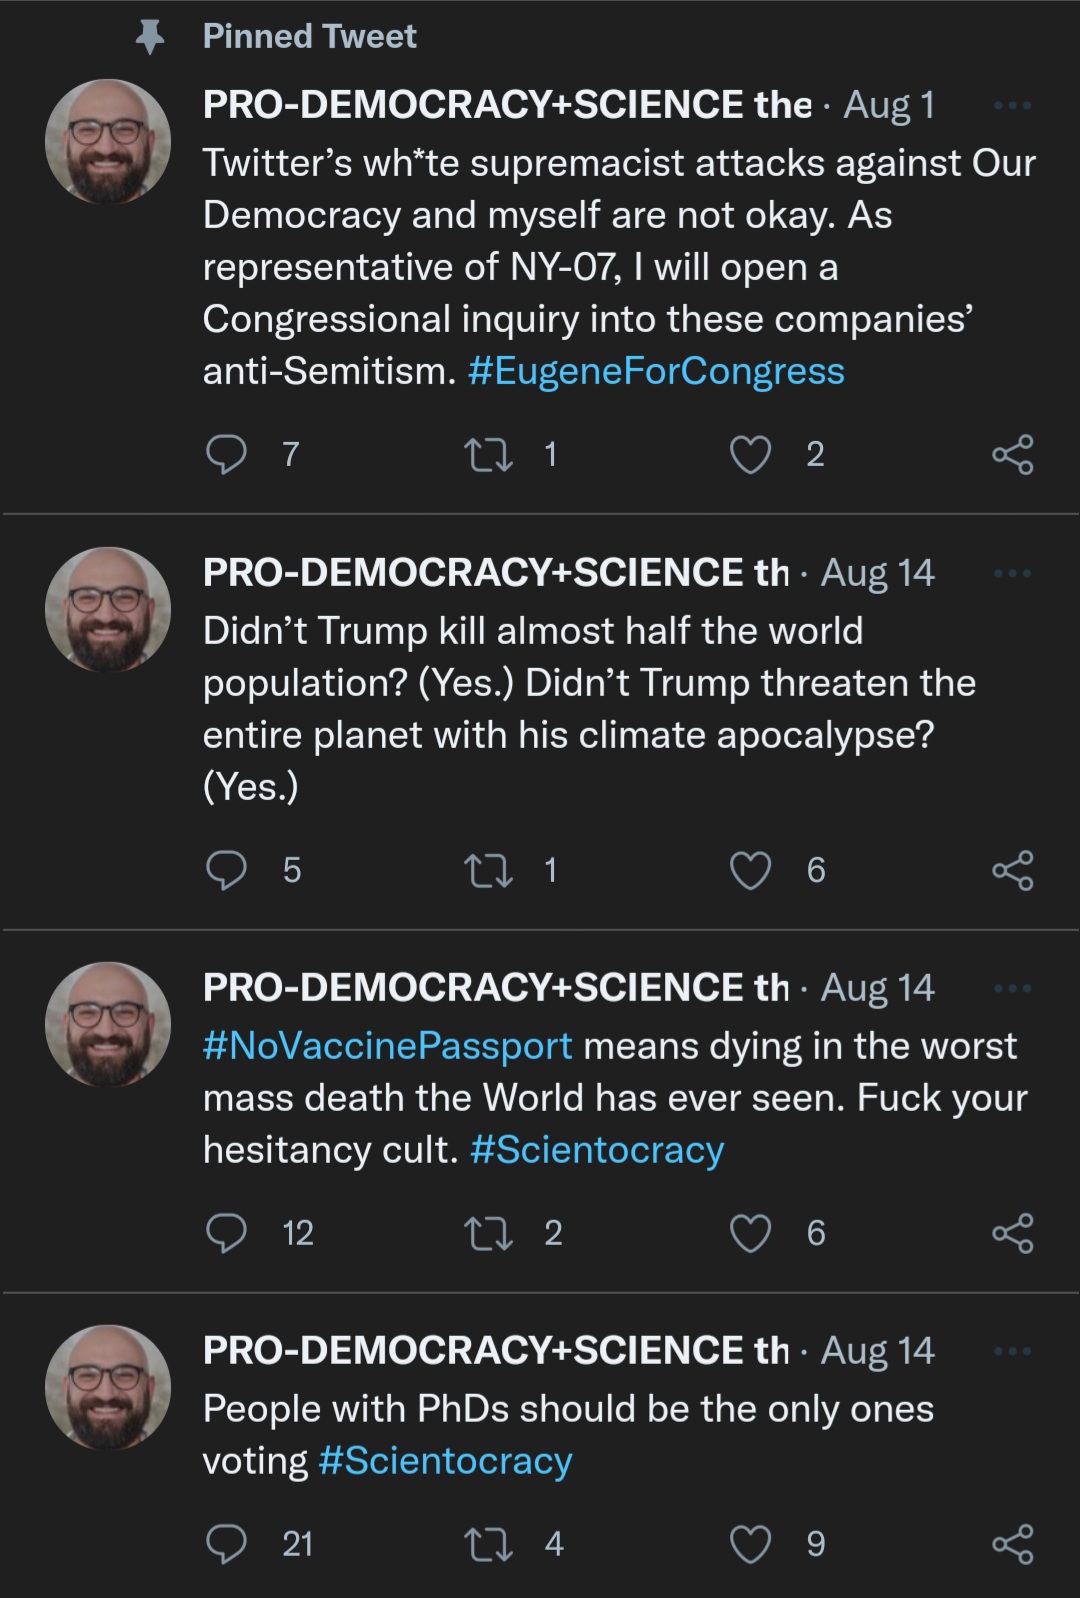The width and height of the screenshot is (1080, 1598).
Task: Open more options on Trump tweet
Action: tap(1012, 573)
